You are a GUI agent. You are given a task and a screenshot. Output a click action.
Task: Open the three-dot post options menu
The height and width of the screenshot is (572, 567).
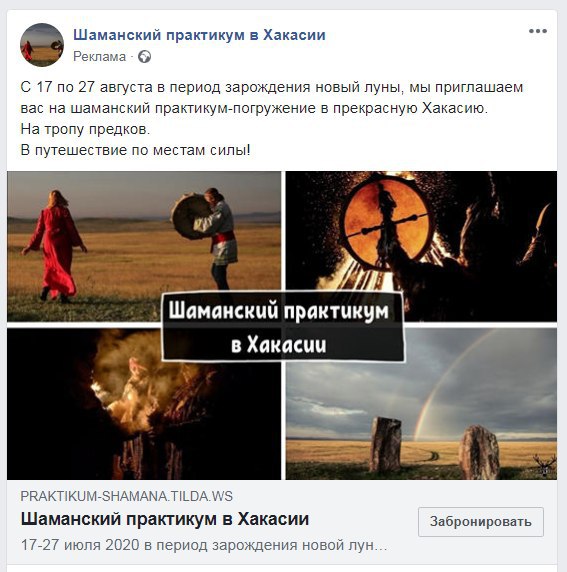point(538,31)
